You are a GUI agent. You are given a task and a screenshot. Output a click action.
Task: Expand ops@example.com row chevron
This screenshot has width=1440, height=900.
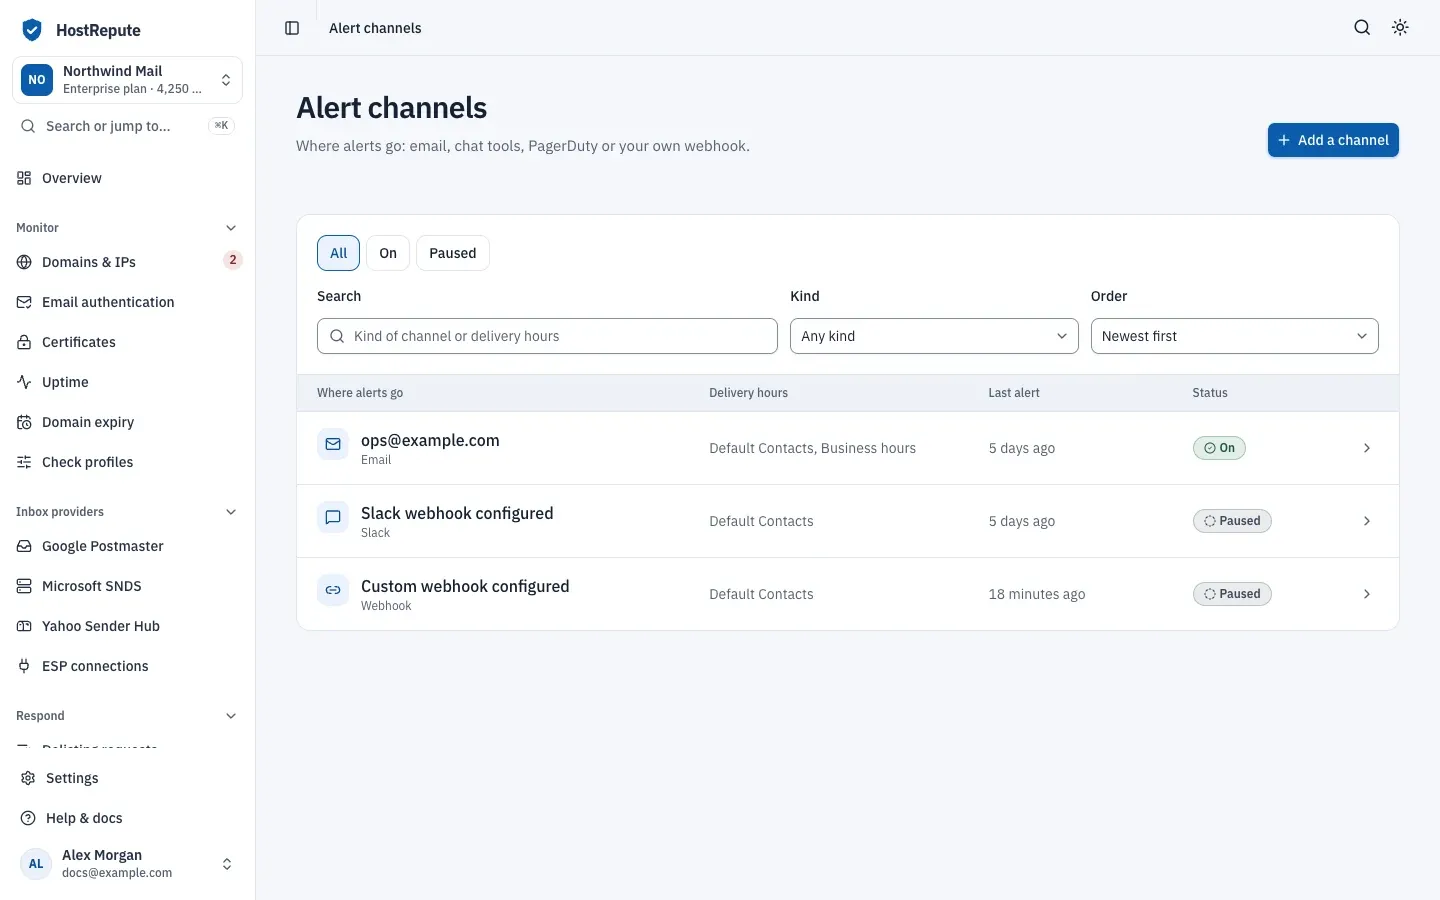coord(1367,448)
